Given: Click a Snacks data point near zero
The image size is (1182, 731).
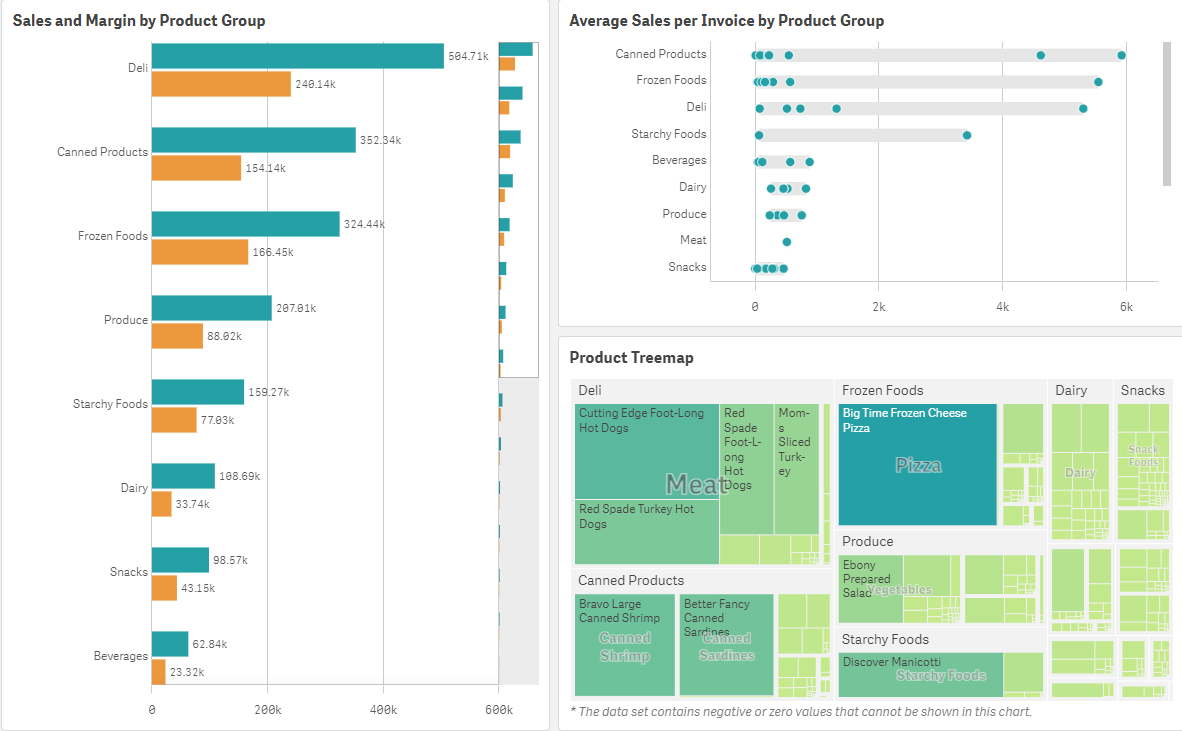Looking at the screenshot, I should point(756,267).
